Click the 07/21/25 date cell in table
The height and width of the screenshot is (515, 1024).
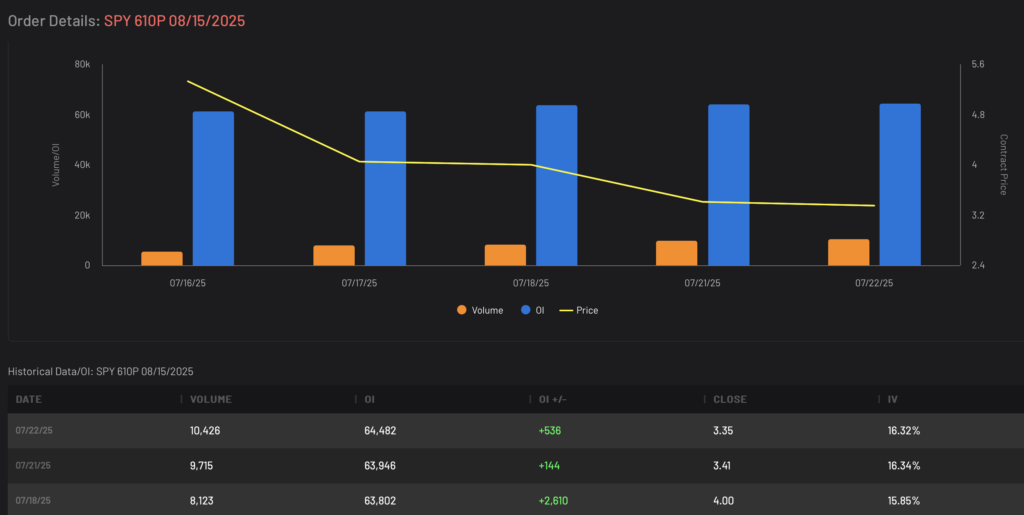coord(33,466)
